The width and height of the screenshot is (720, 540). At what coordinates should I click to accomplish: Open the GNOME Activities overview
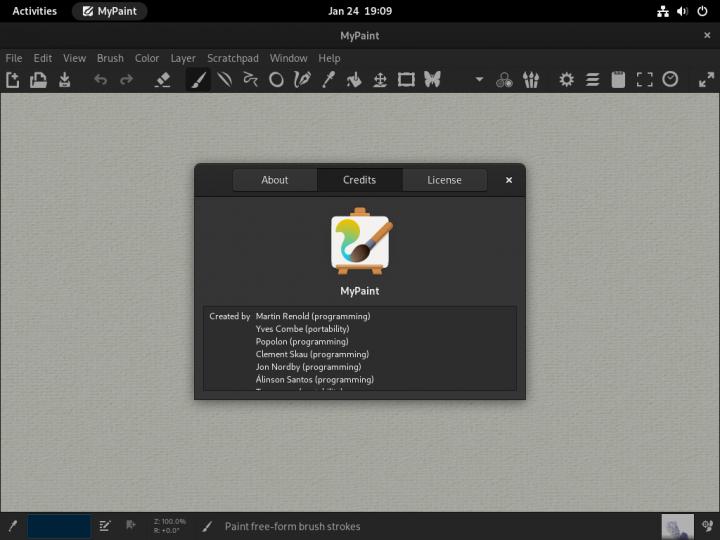34,11
